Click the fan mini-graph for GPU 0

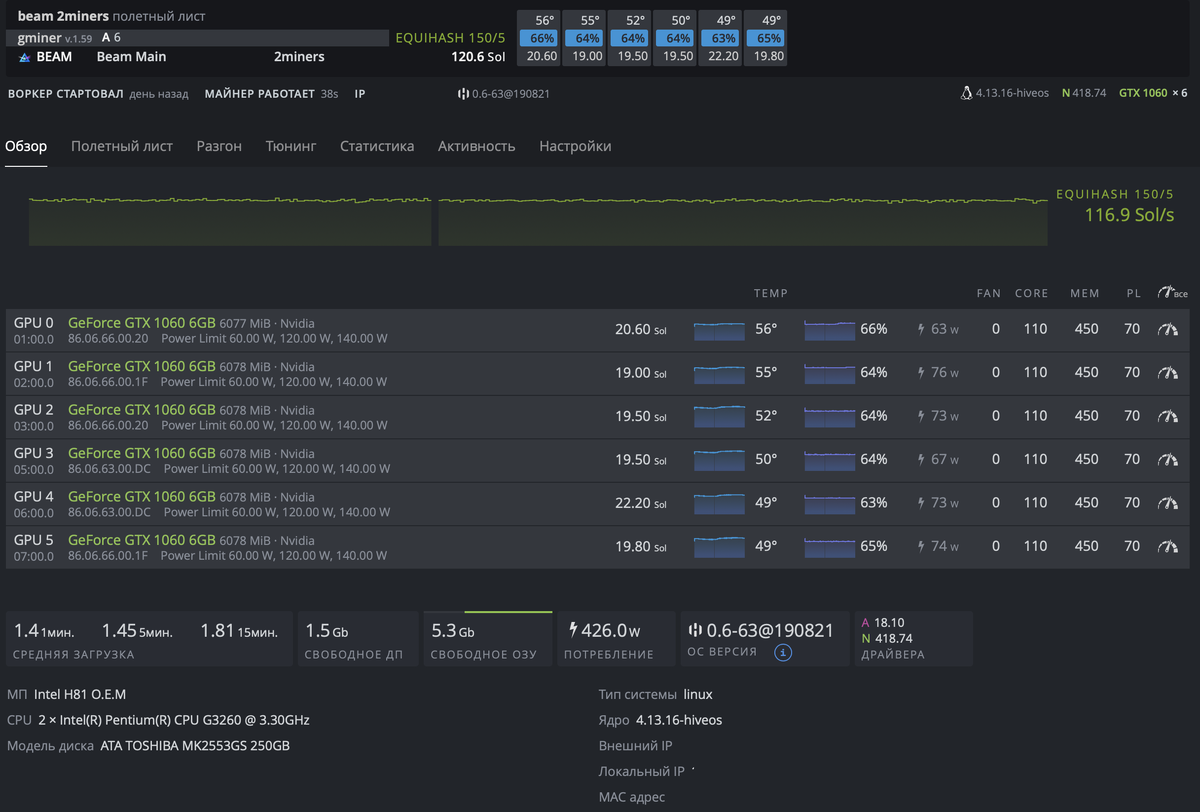pos(829,329)
